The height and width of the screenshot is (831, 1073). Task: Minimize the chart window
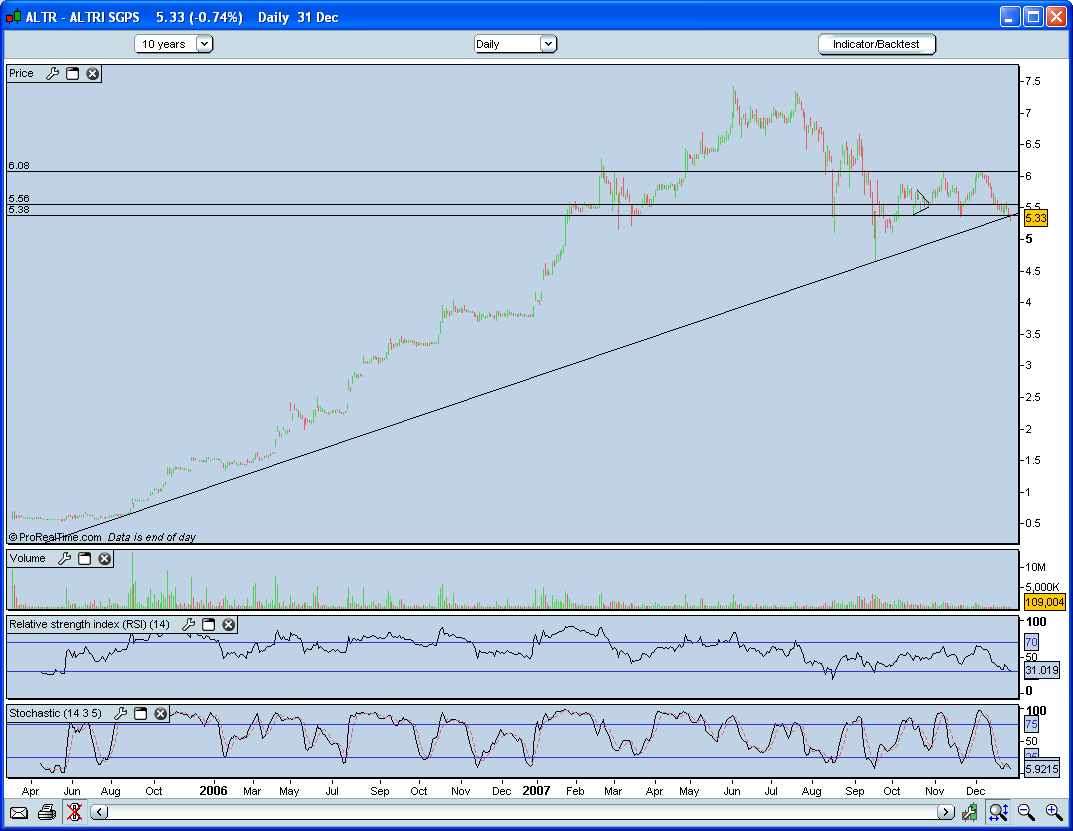pyautogui.click(x=1010, y=17)
